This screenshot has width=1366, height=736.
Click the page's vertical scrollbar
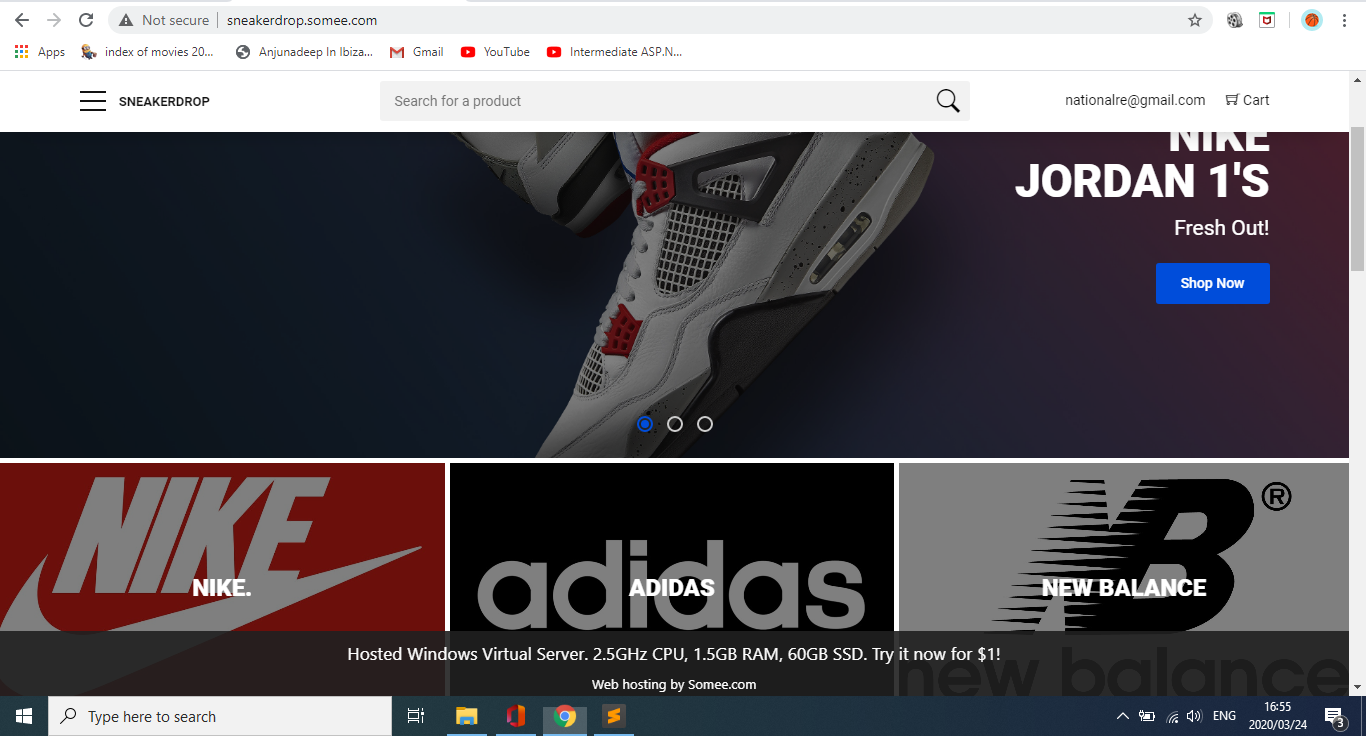click(x=1357, y=200)
